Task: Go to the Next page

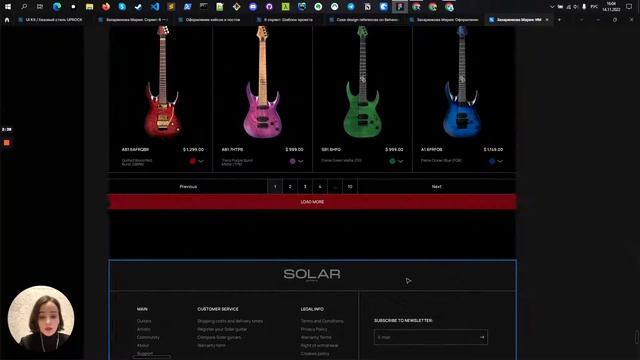Action: [436, 187]
